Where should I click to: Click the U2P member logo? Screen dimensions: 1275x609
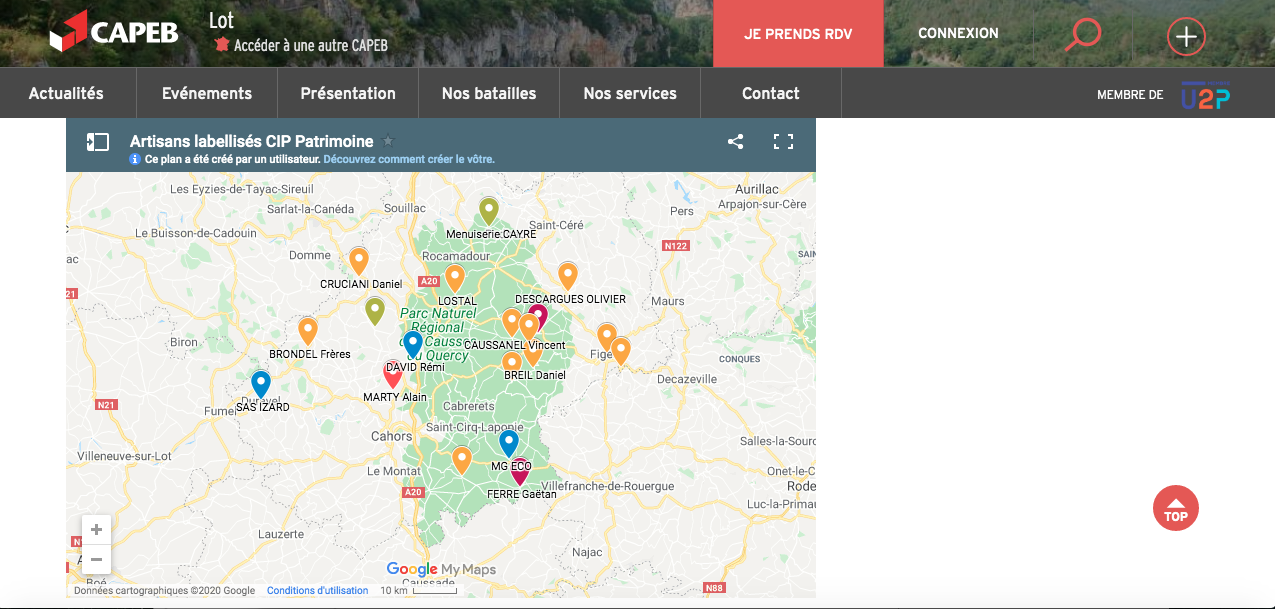coord(1205,95)
